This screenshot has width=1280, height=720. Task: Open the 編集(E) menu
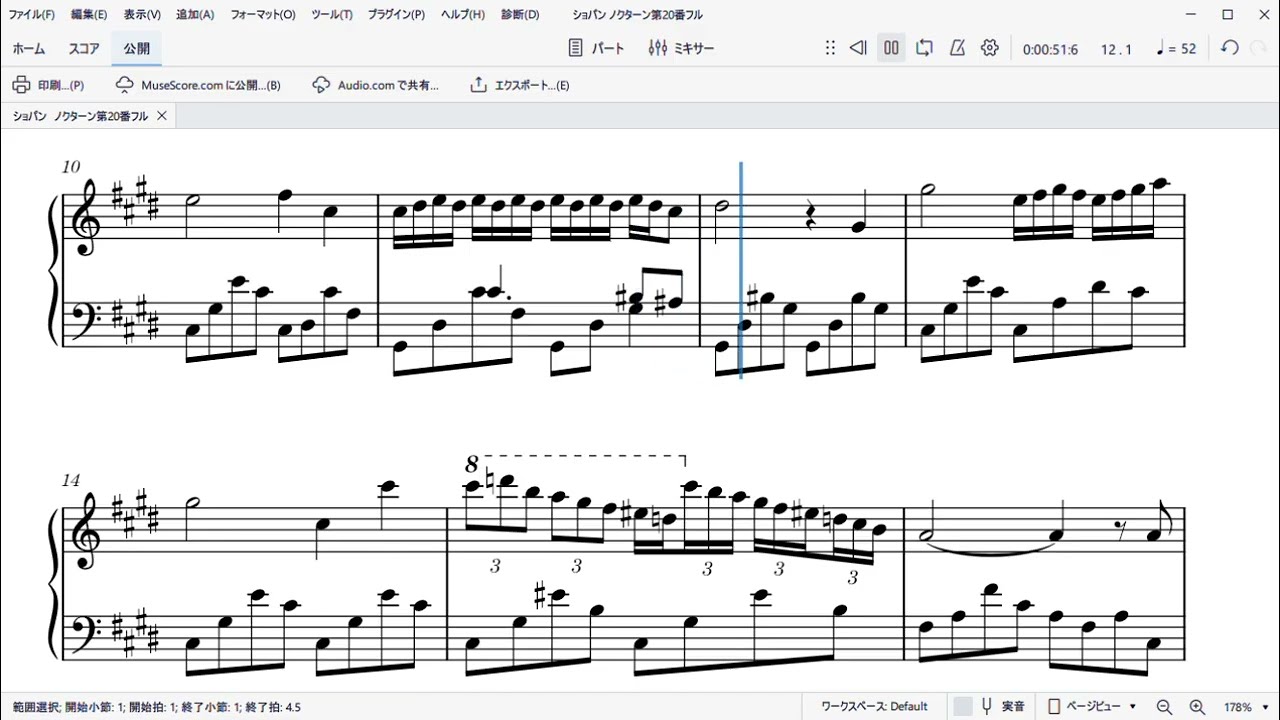coord(89,15)
